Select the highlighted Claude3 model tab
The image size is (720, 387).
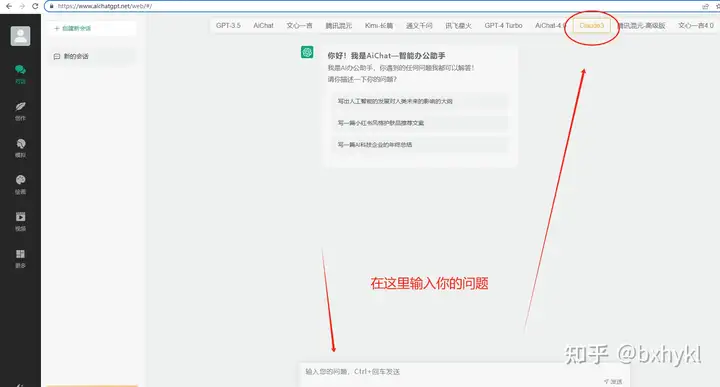click(x=591, y=26)
